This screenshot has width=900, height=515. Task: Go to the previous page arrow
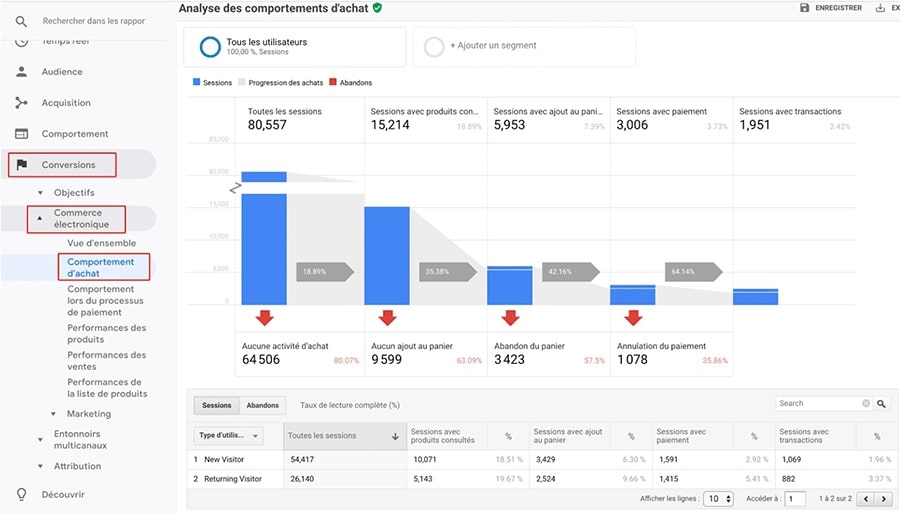point(866,499)
